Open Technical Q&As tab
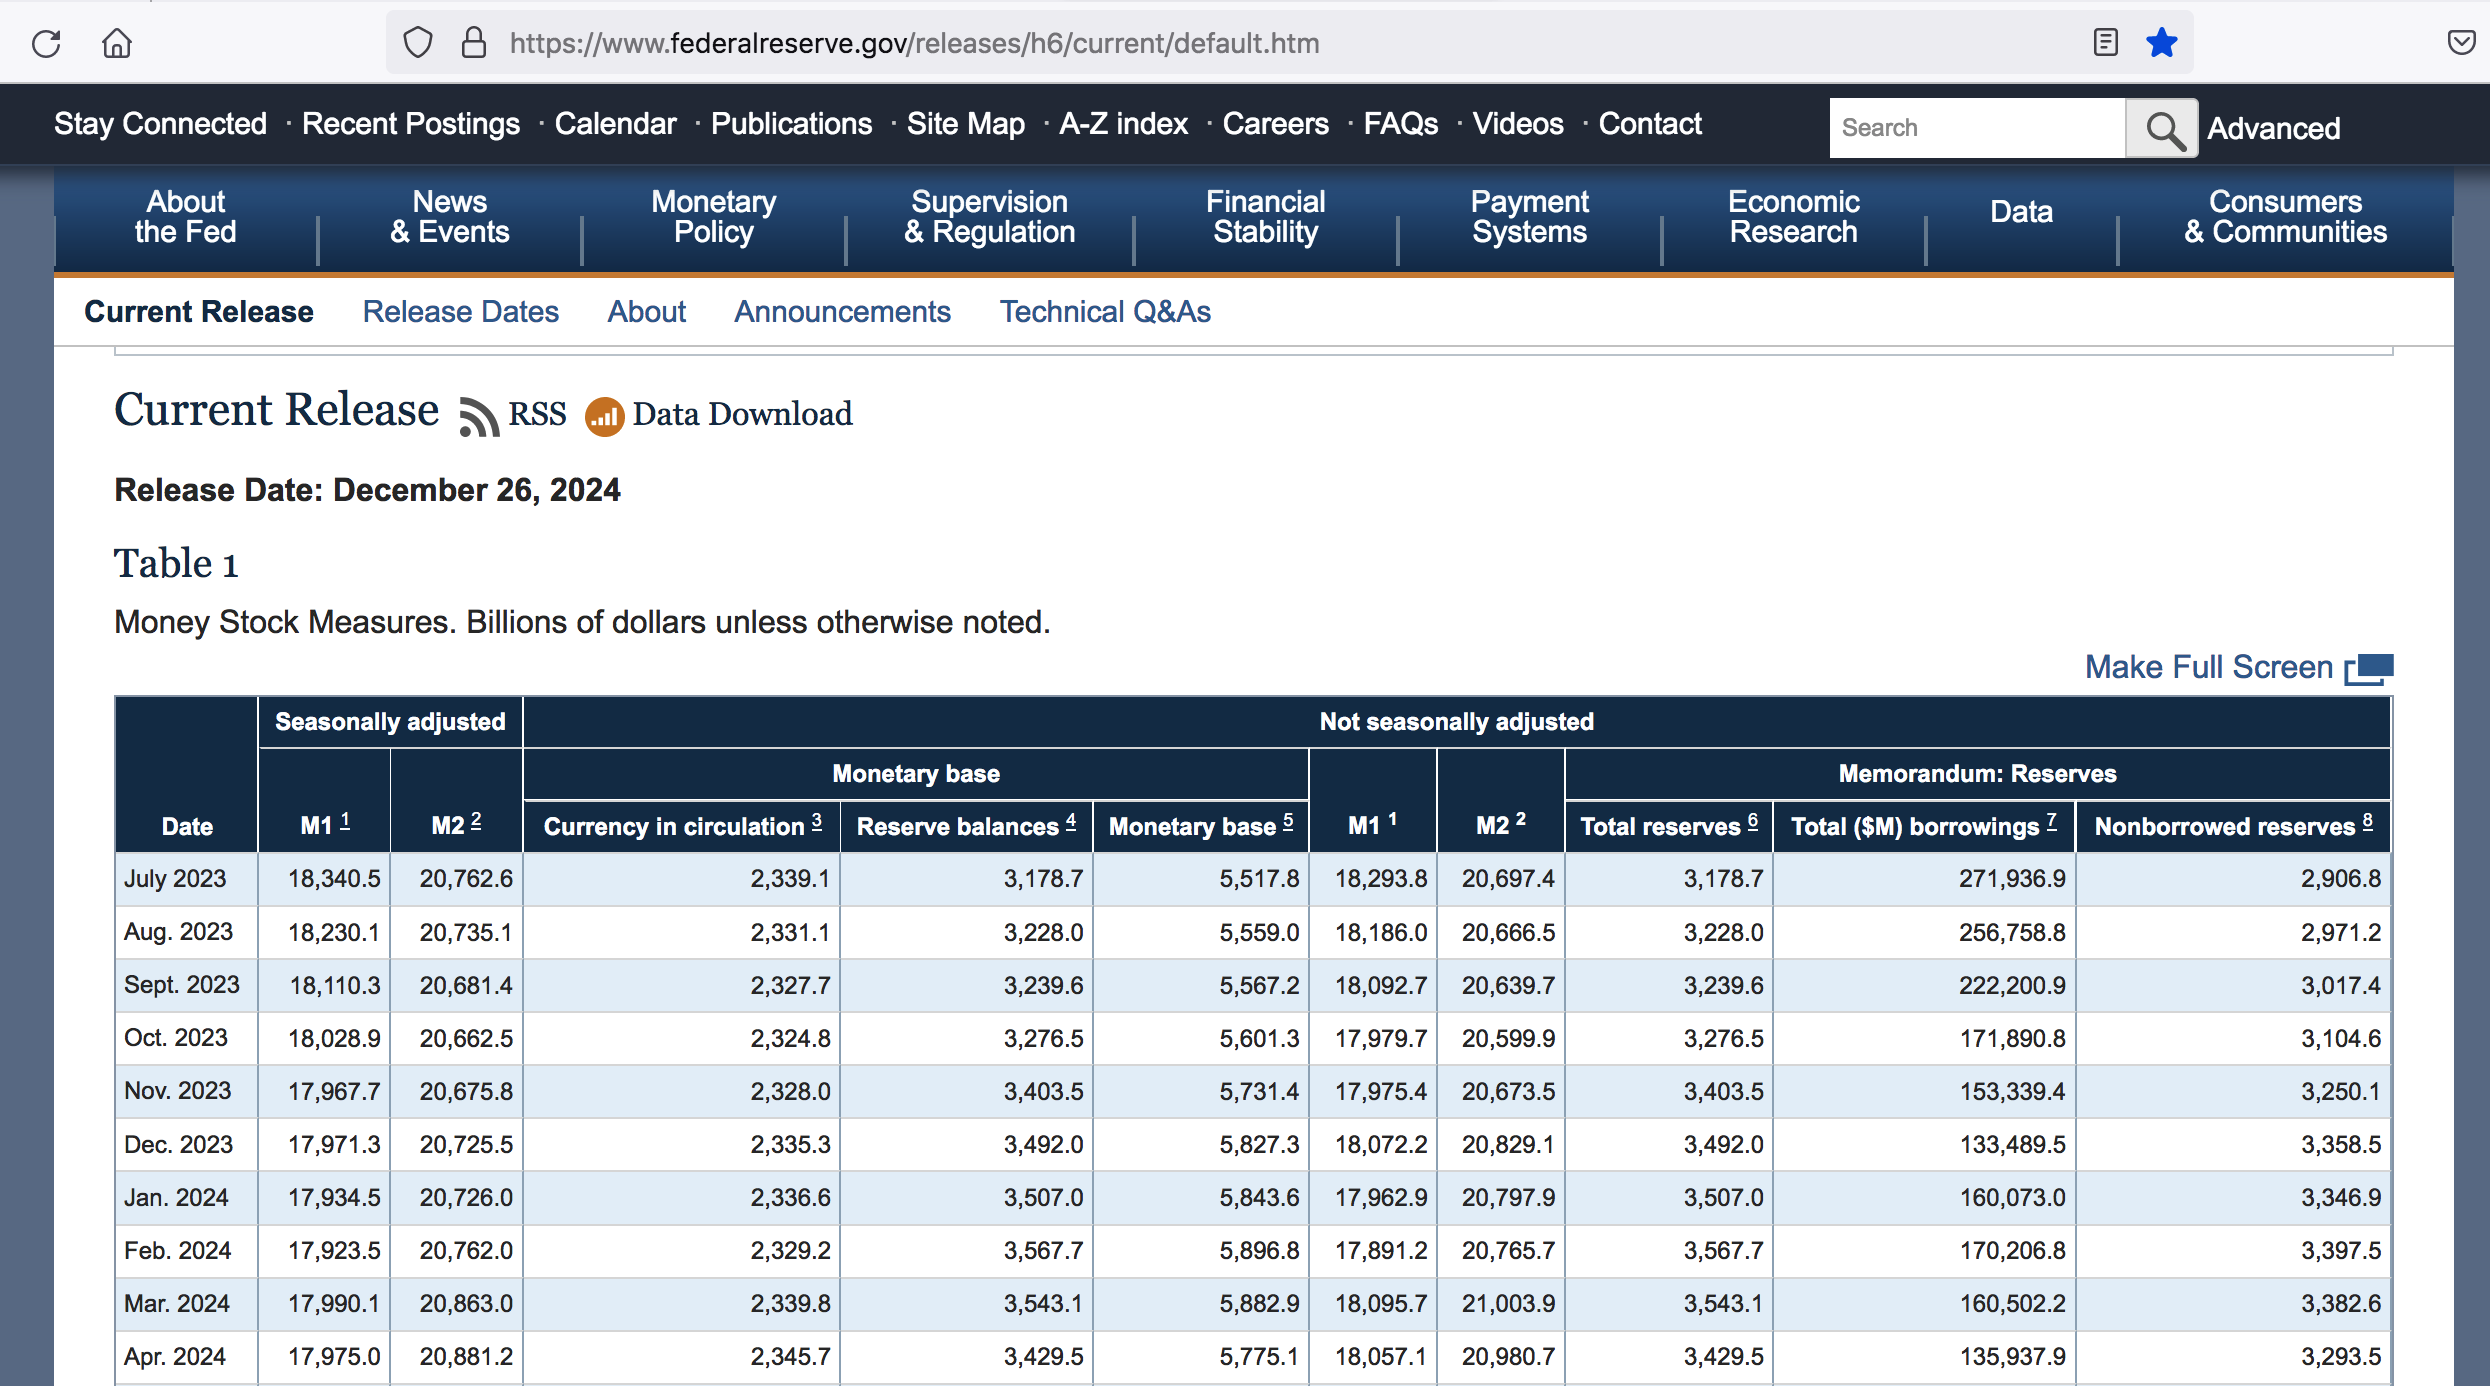Screen dimensions: 2490x1386 click(x=1106, y=312)
